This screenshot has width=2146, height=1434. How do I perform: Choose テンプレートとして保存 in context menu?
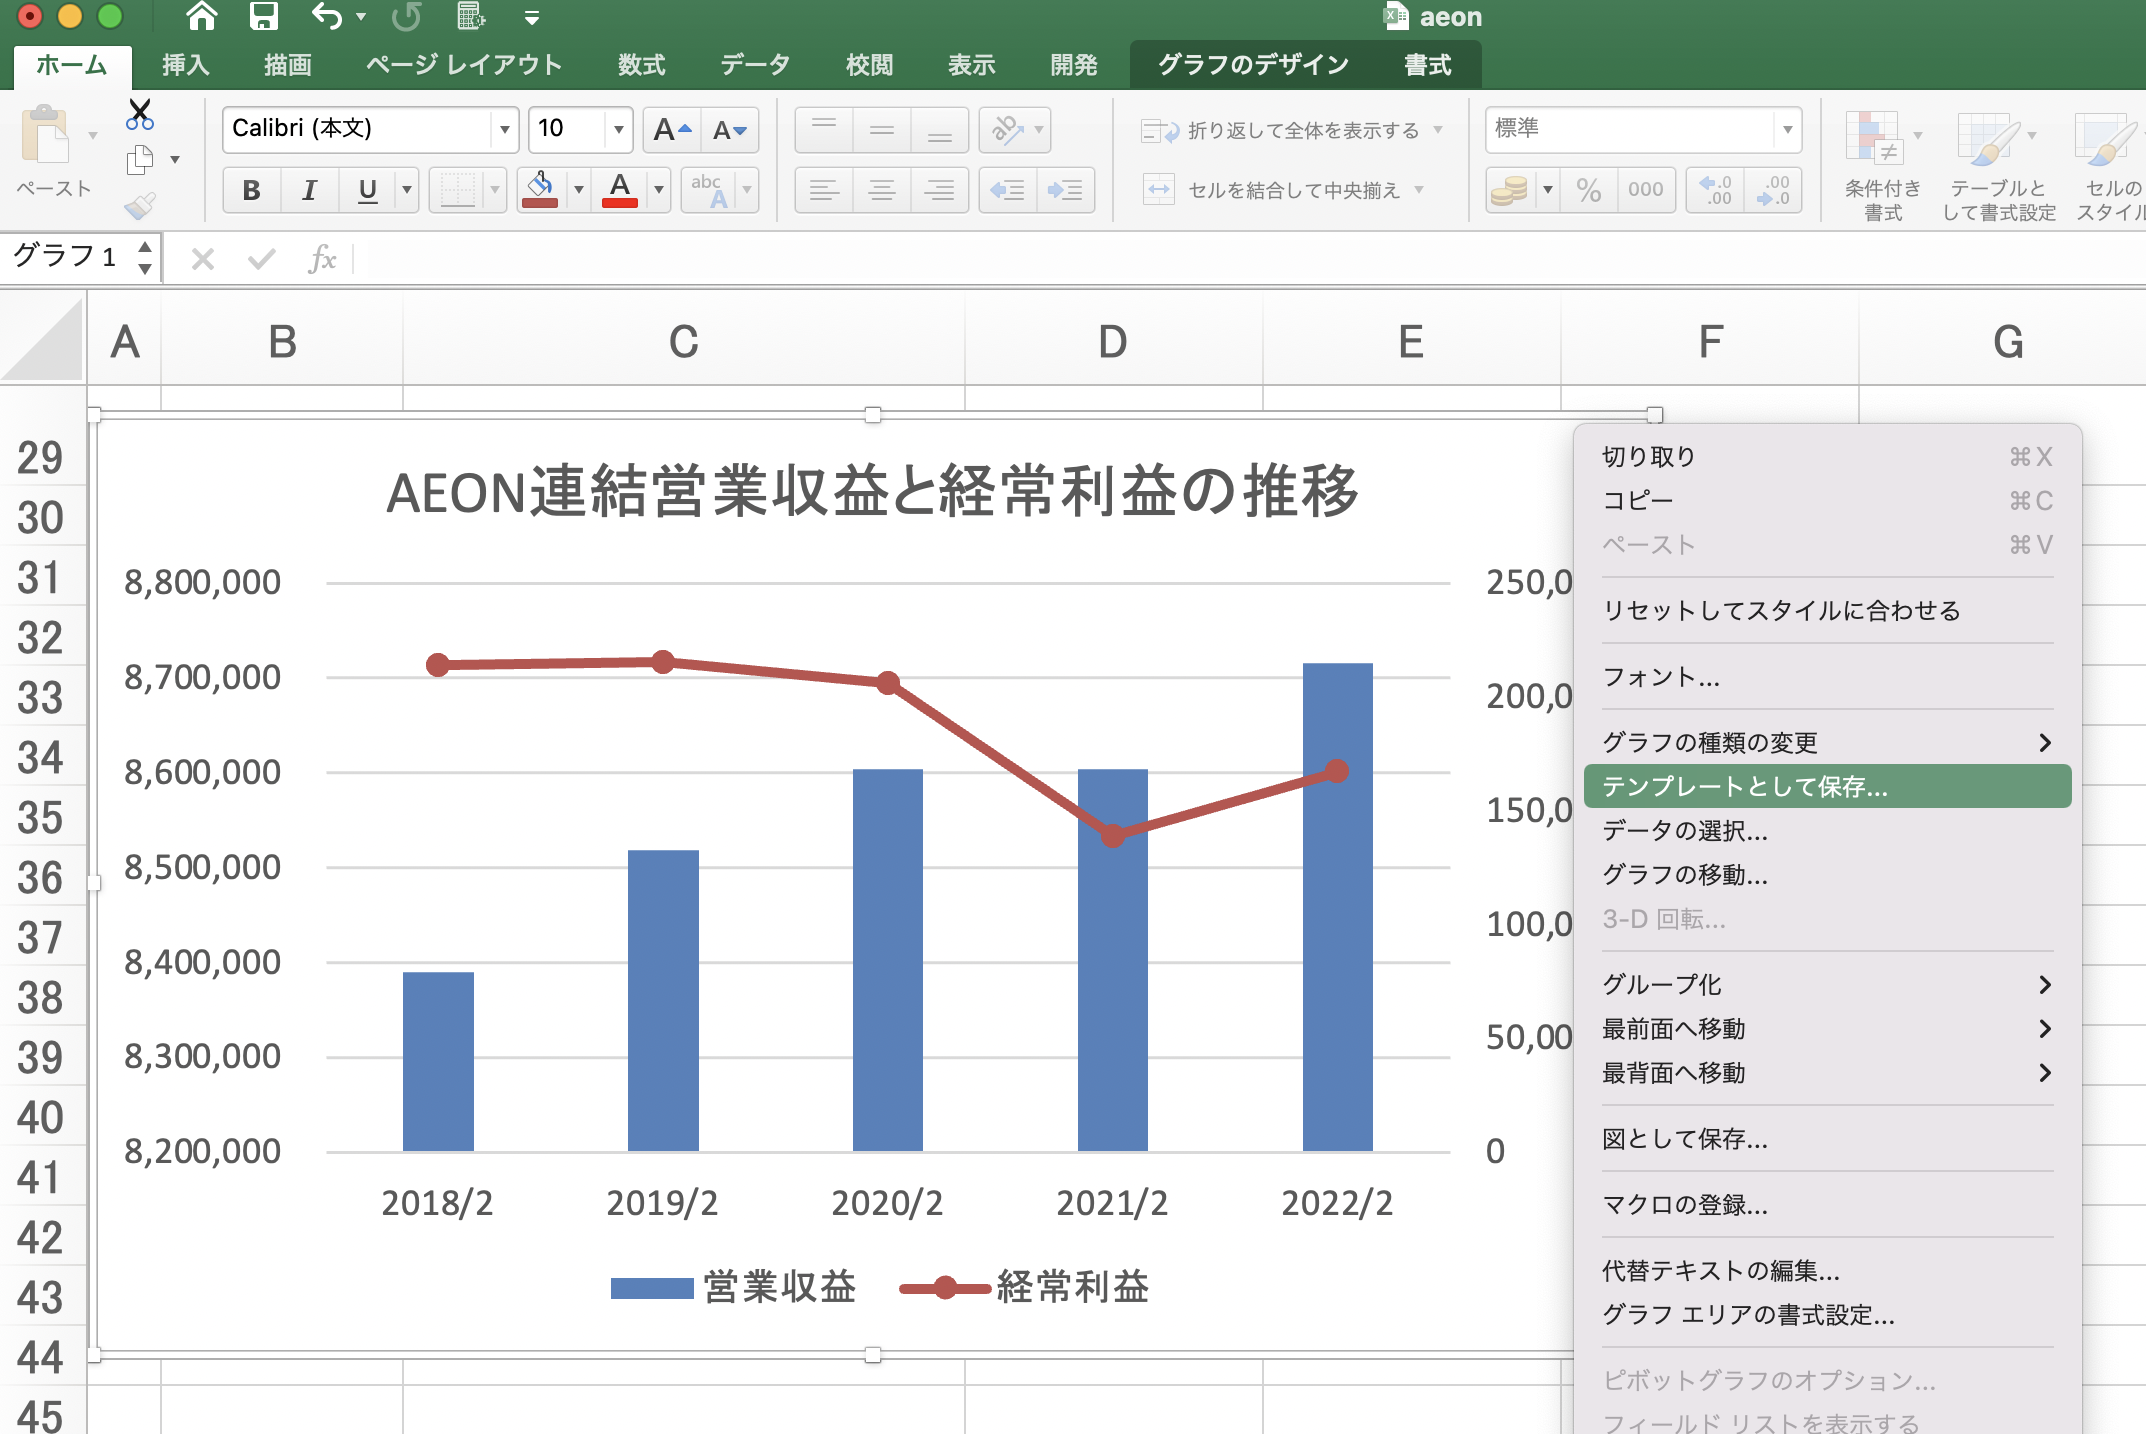tap(1828, 787)
